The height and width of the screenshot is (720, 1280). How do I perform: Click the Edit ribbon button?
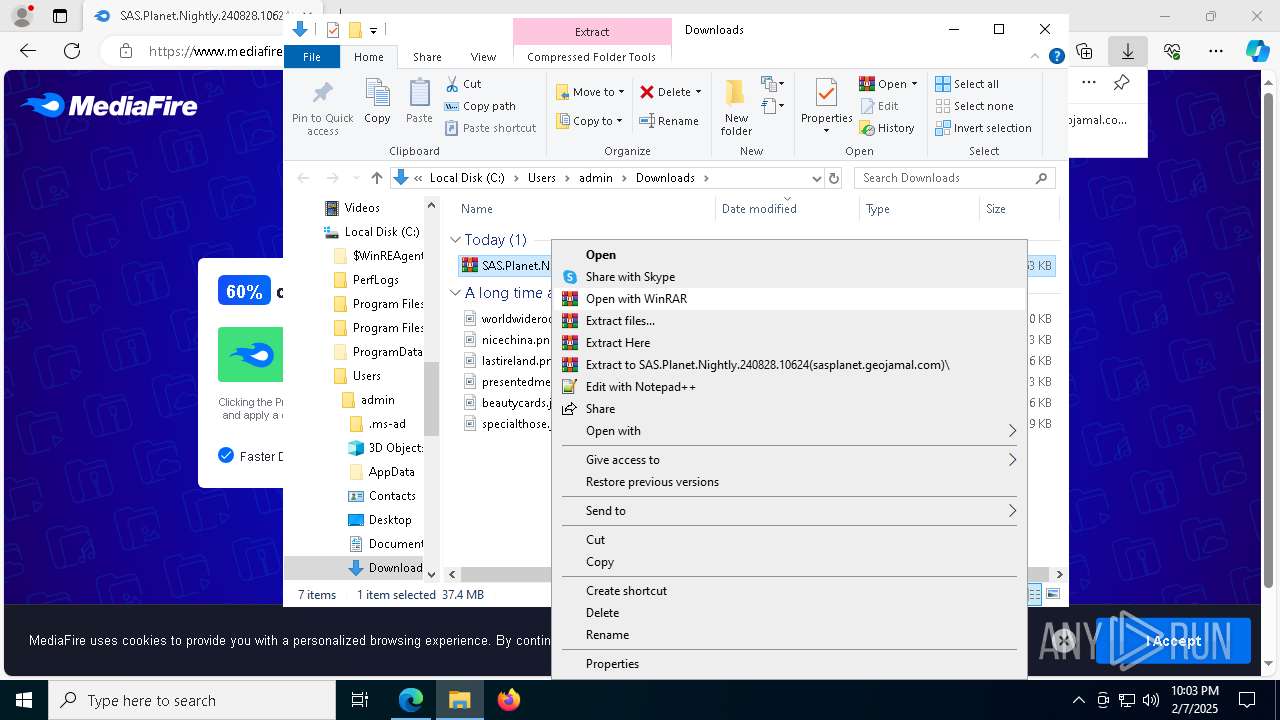[878, 106]
